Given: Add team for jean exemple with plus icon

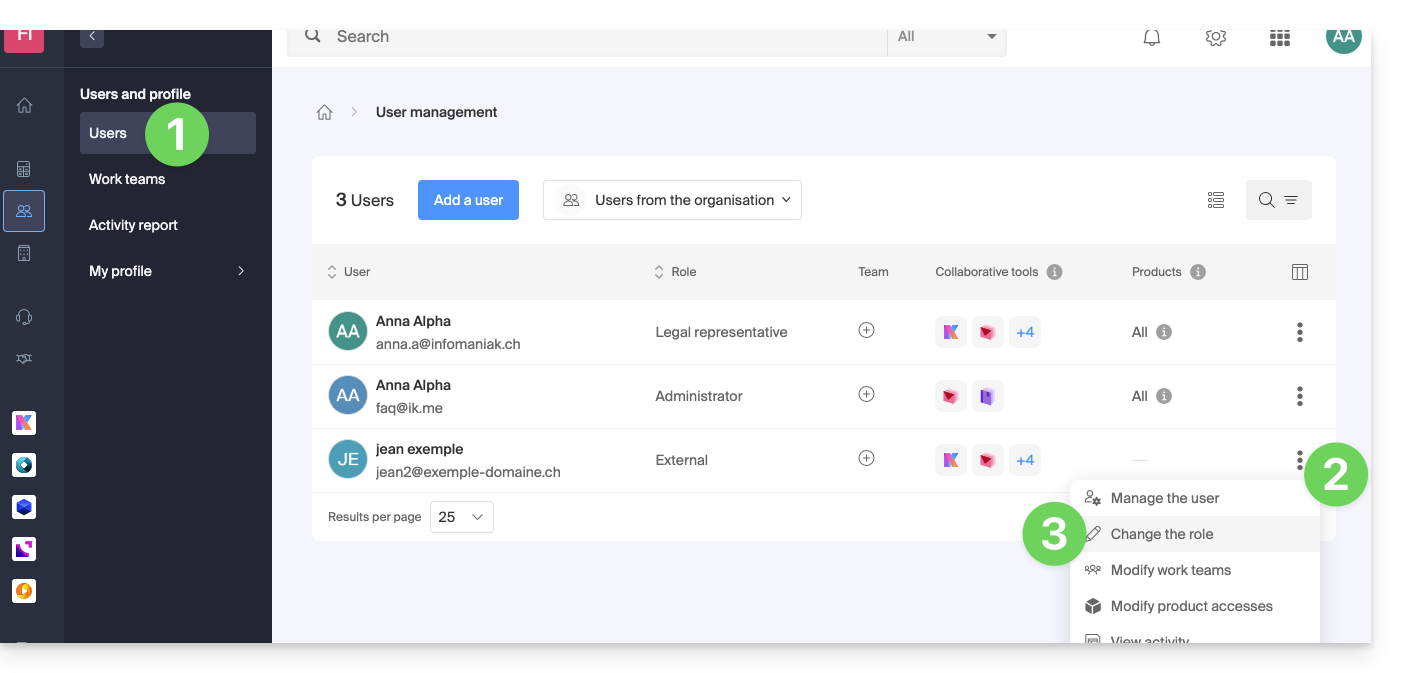Looking at the screenshot, I should [867, 458].
